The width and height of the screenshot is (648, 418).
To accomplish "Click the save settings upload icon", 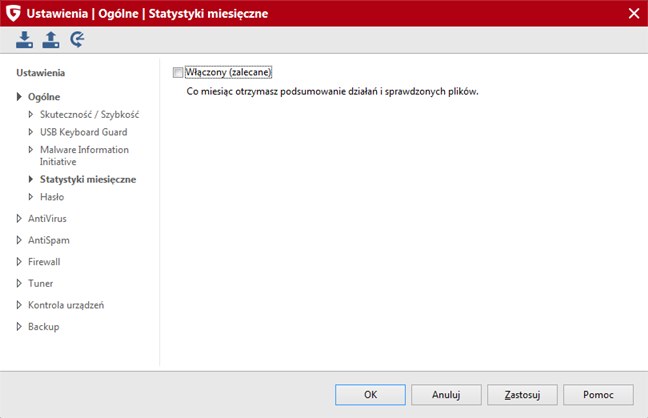I will click(x=51, y=40).
